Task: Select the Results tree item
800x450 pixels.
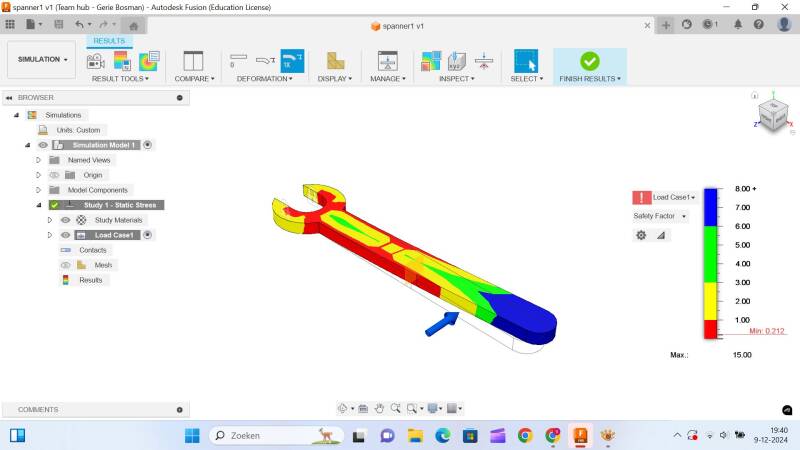Action: (x=90, y=280)
